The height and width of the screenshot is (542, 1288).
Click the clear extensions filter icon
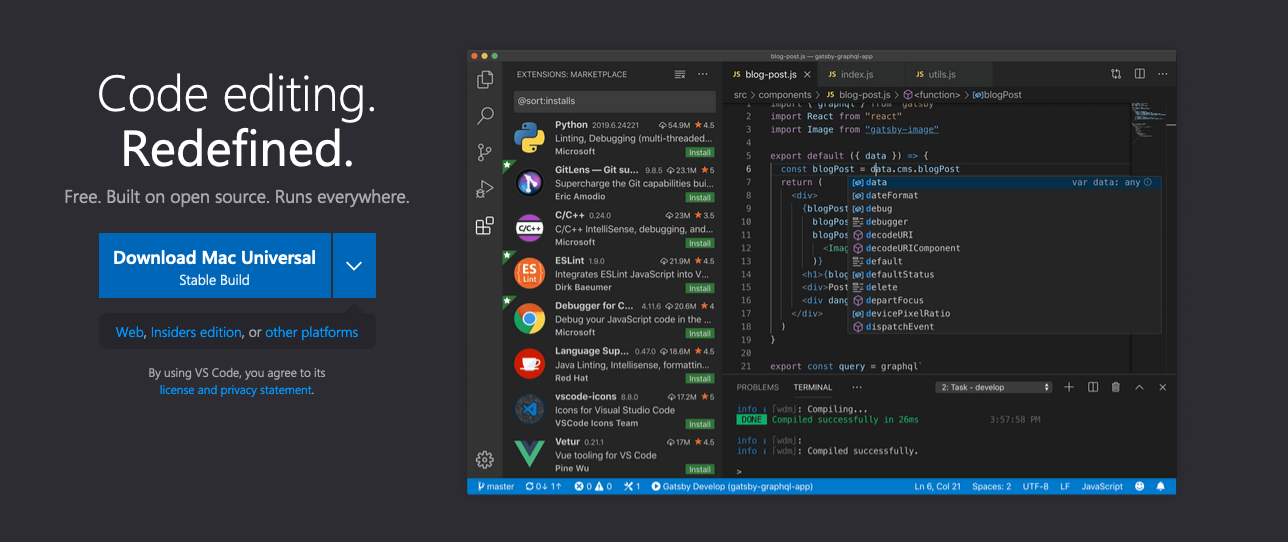pos(680,74)
